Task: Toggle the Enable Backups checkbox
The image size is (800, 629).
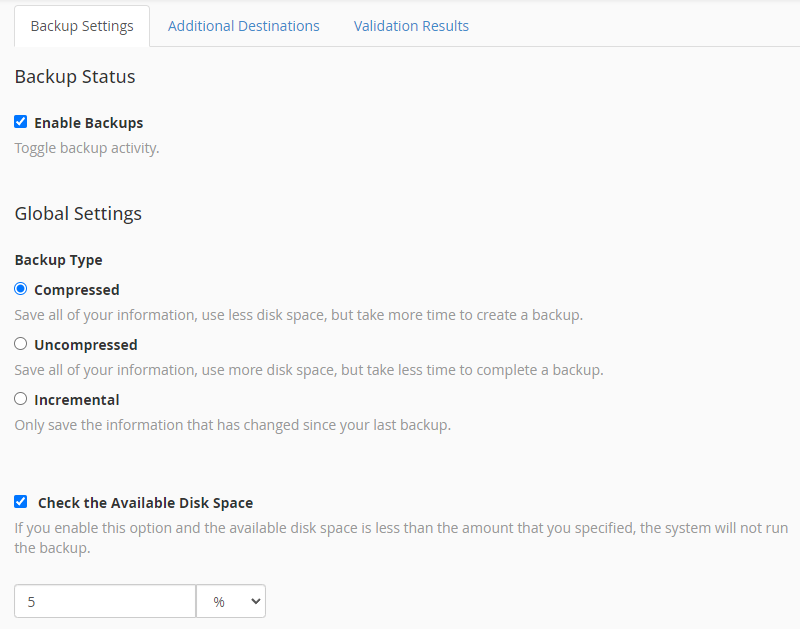Action: tap(20, 121)
